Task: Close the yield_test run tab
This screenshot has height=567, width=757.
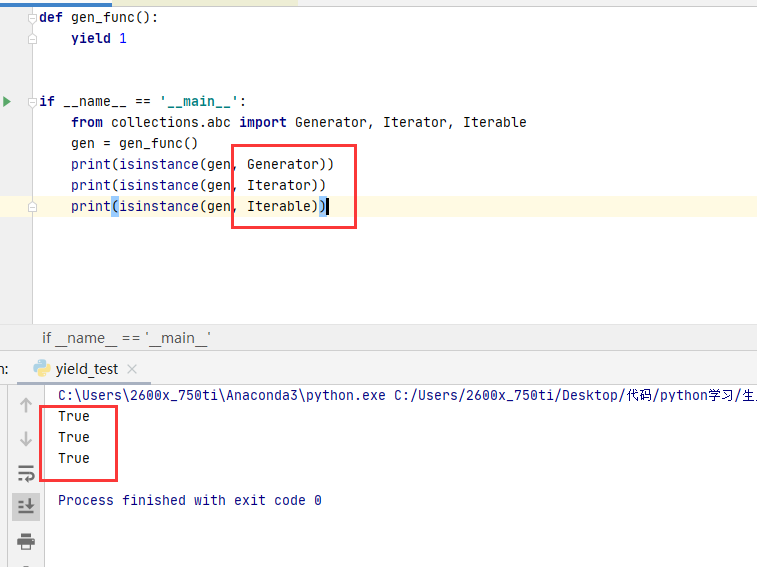Action: tap(132, 369)
